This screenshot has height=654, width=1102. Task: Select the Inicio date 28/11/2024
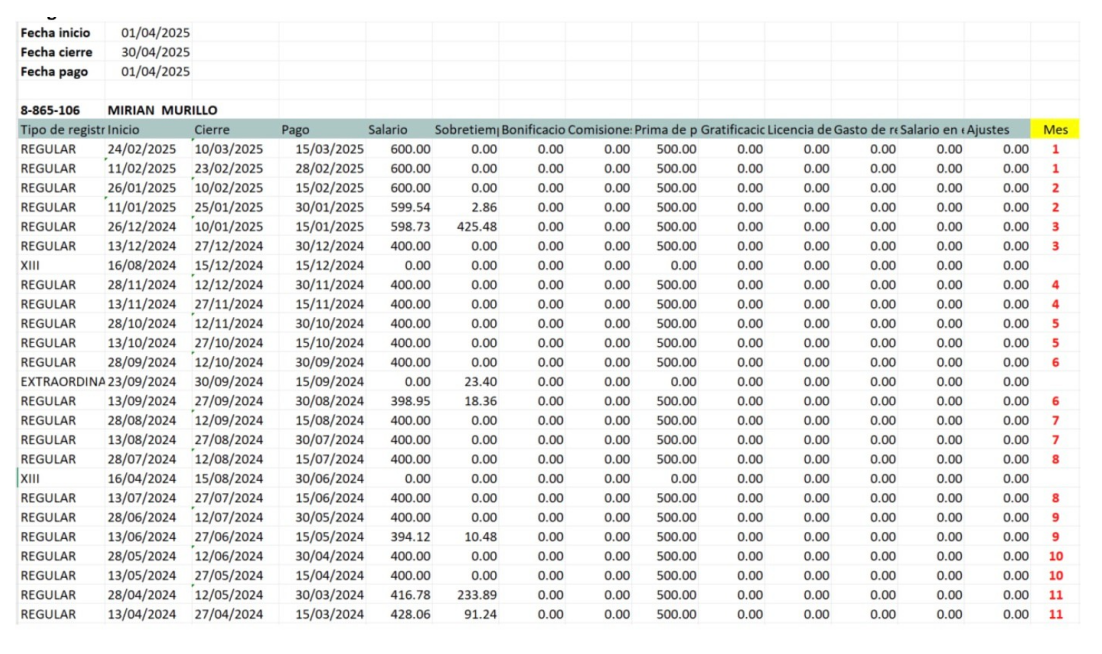pyautogui.click(x=141, y=285)
